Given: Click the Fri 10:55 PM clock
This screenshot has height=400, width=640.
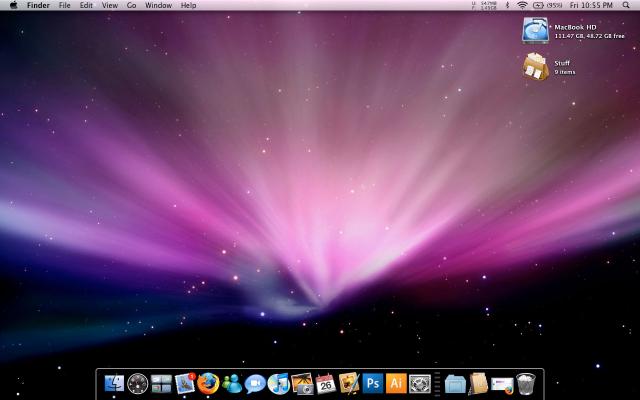Looking at the screenshot, I should (x=591, y=5).
